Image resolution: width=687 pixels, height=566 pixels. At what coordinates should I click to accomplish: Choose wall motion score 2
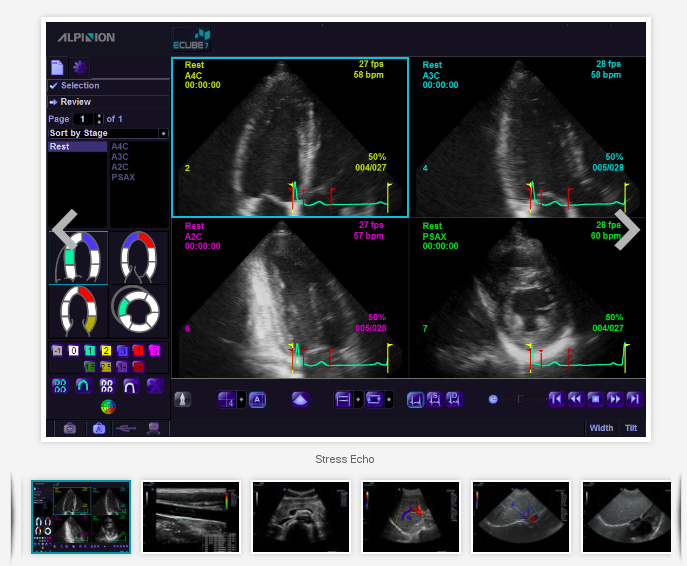(x=106, y=350)
